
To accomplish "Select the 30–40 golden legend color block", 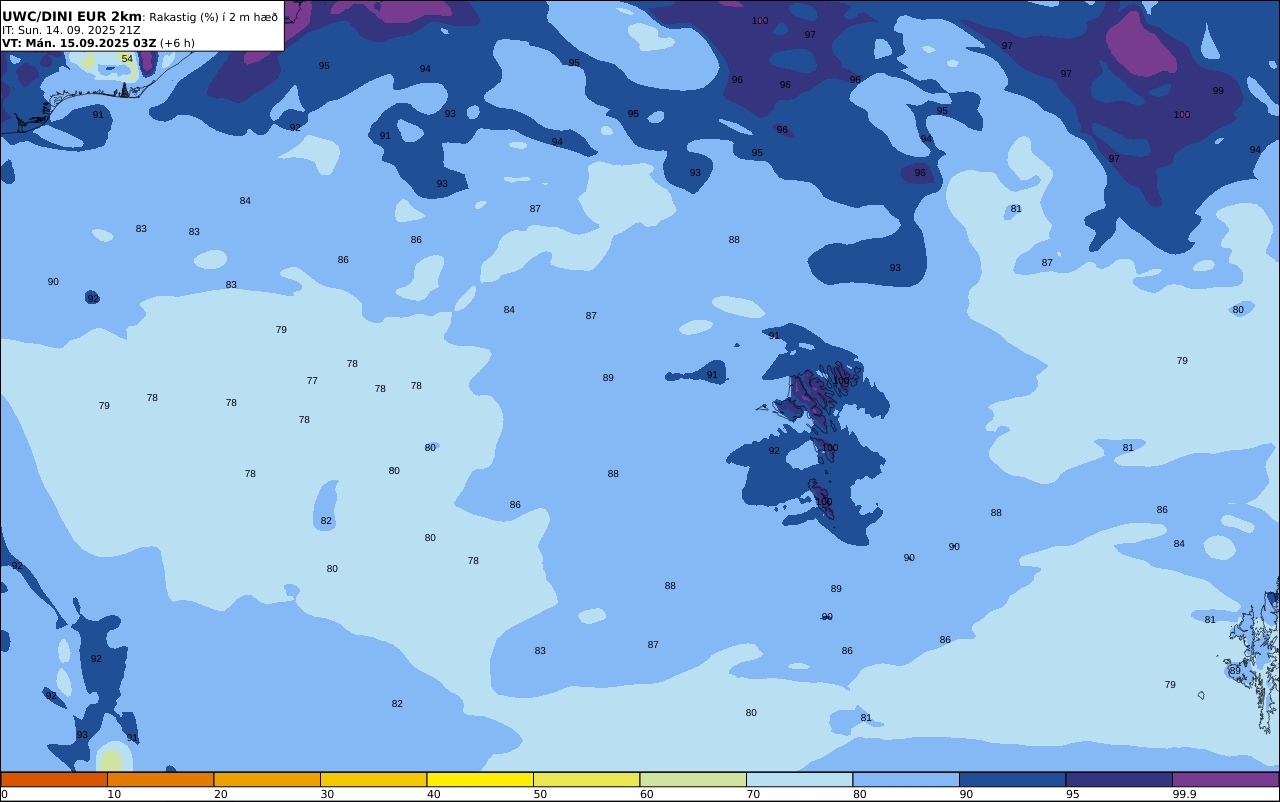I will pos(373,779).
